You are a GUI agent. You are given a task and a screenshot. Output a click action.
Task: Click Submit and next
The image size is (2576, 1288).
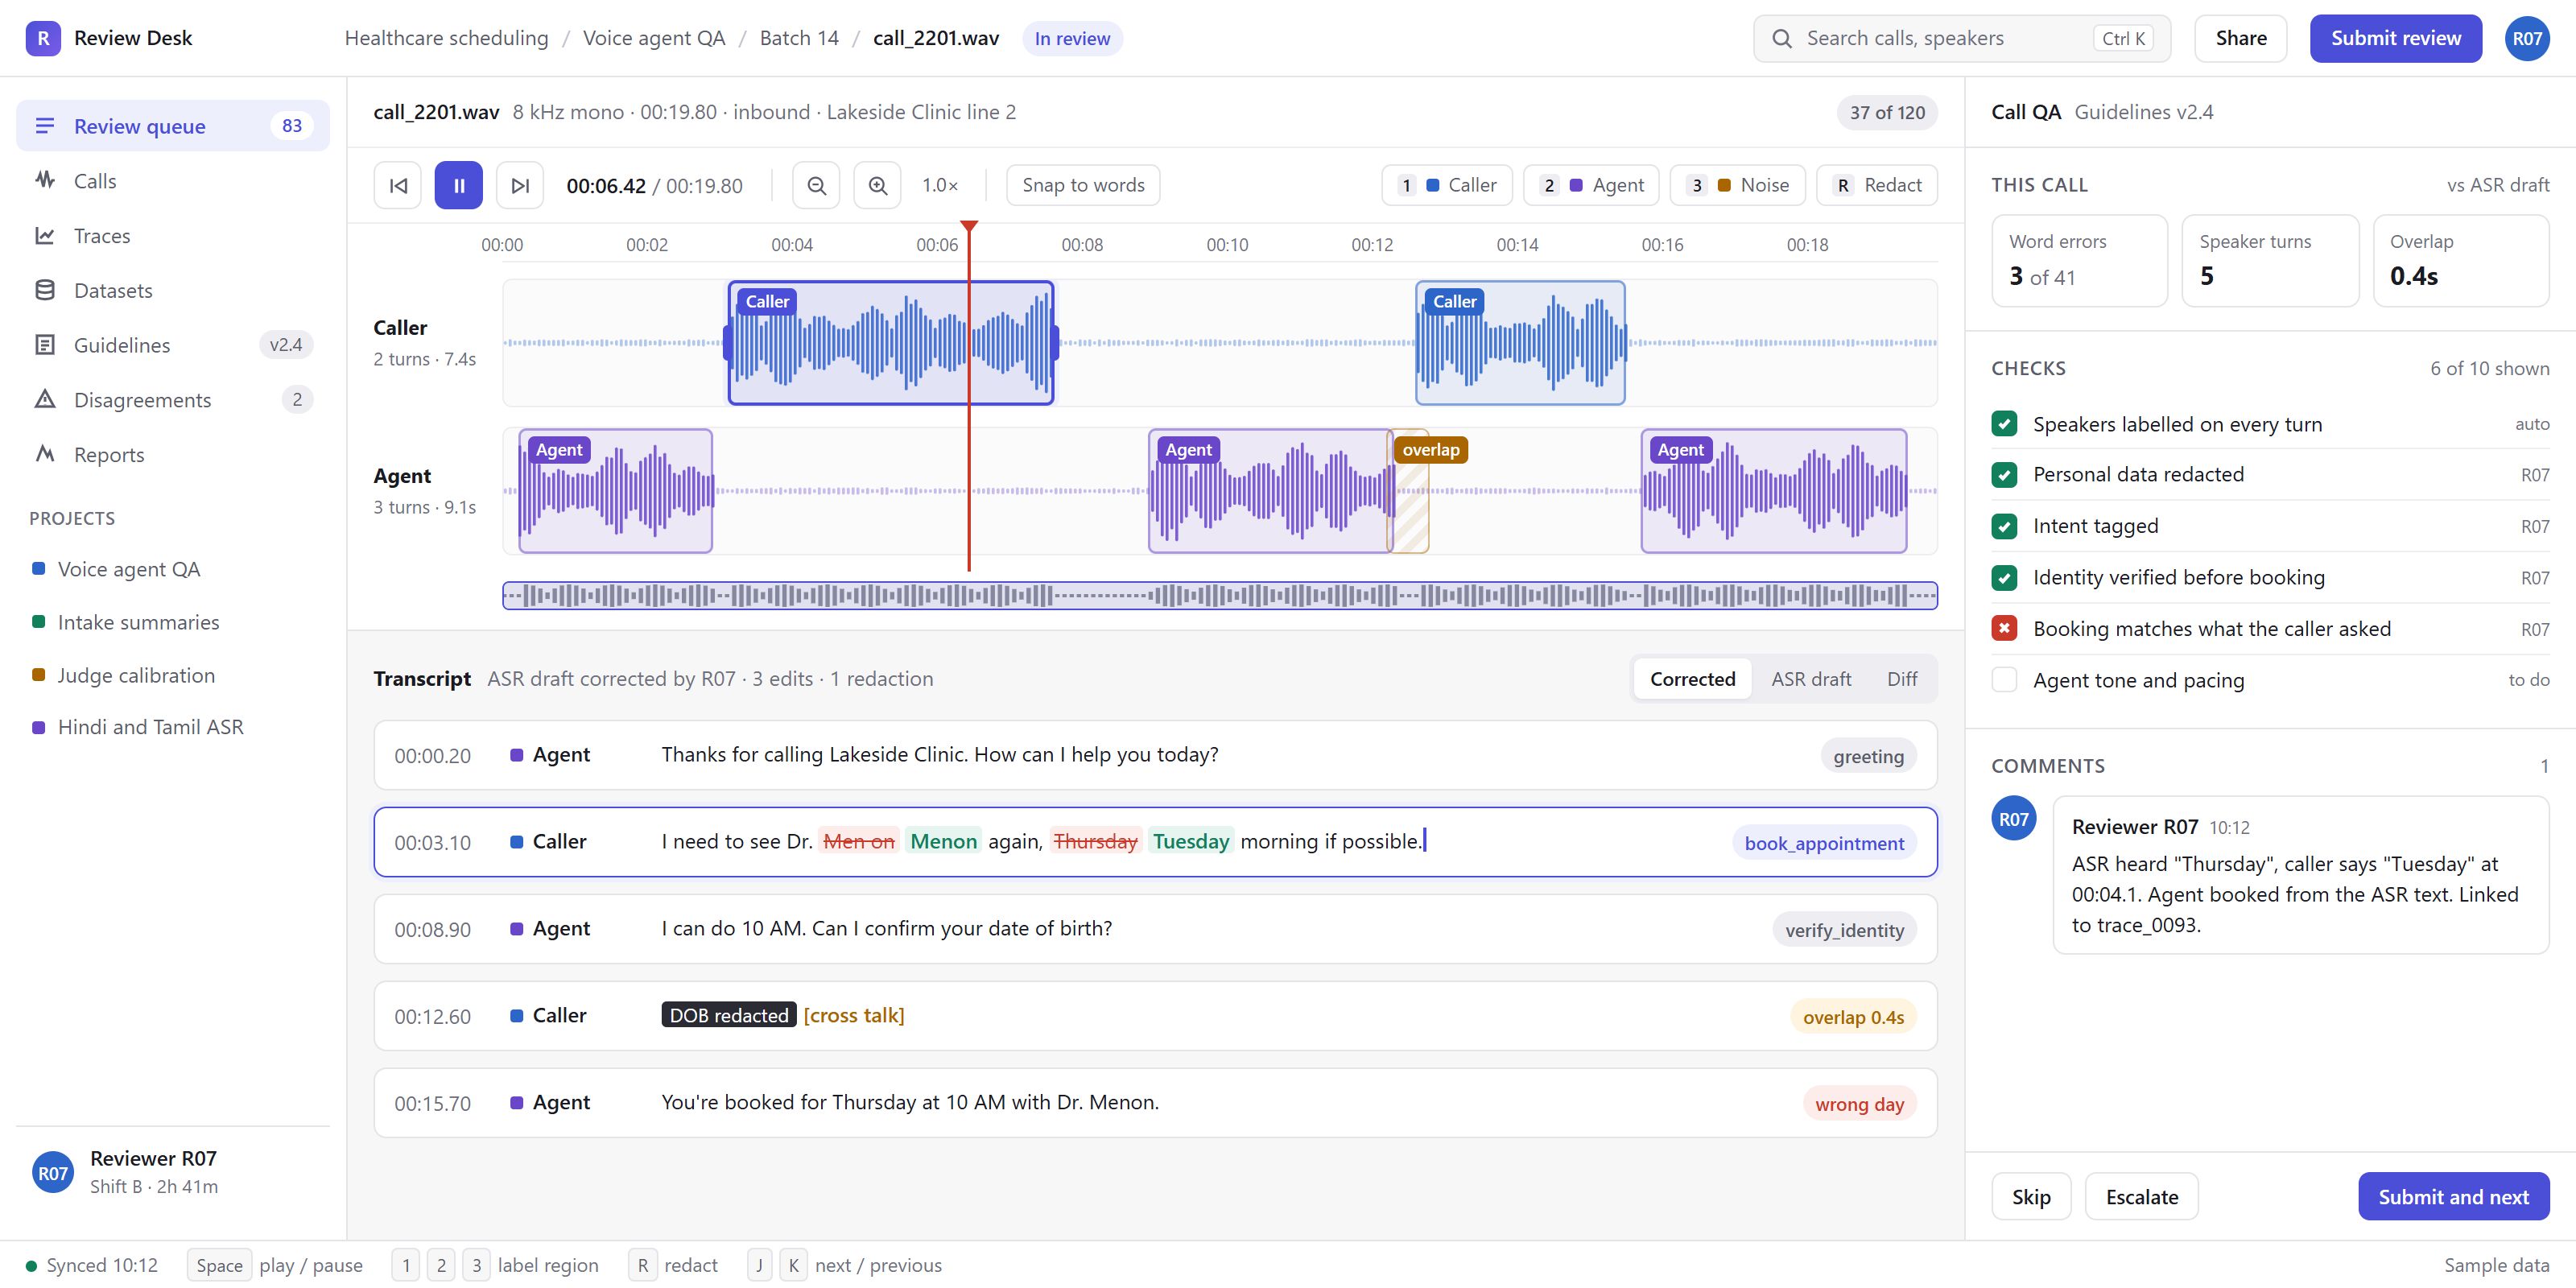click(2453, 1197)
